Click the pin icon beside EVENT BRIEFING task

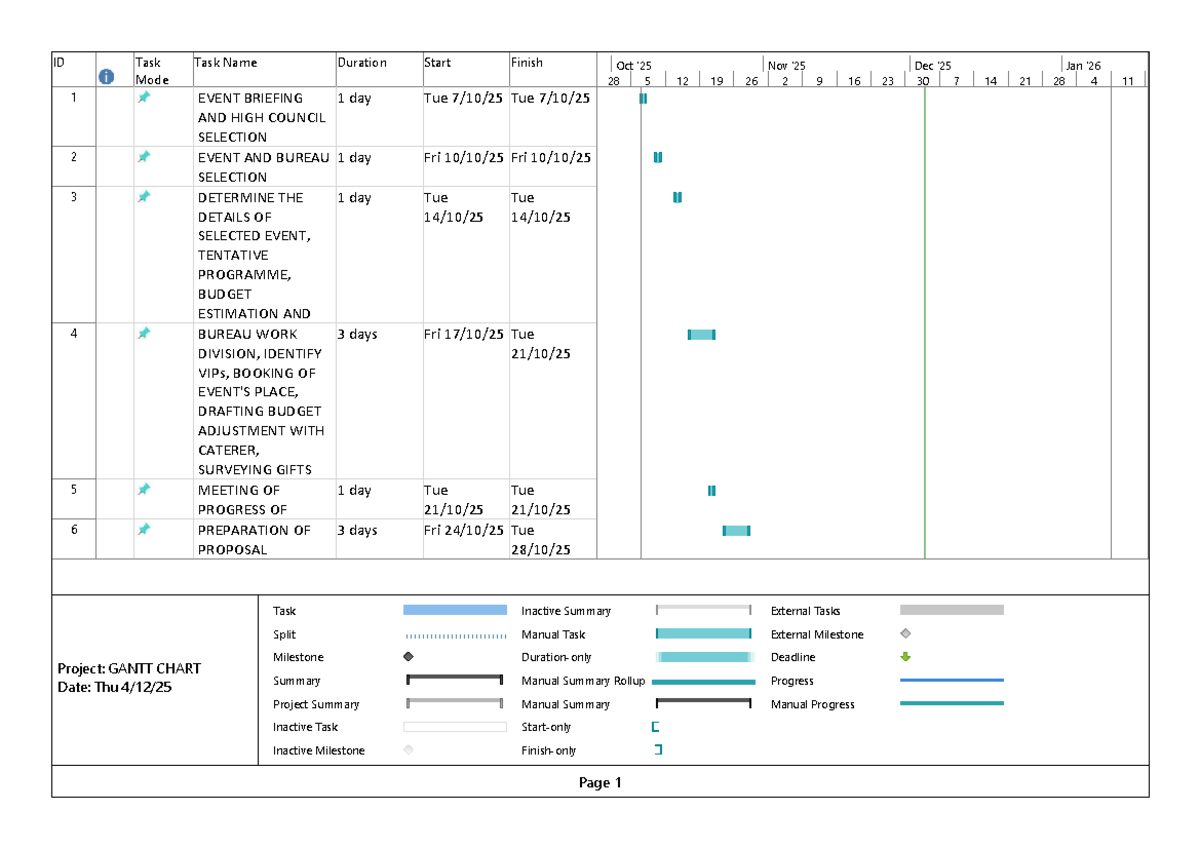coord(144,97)
